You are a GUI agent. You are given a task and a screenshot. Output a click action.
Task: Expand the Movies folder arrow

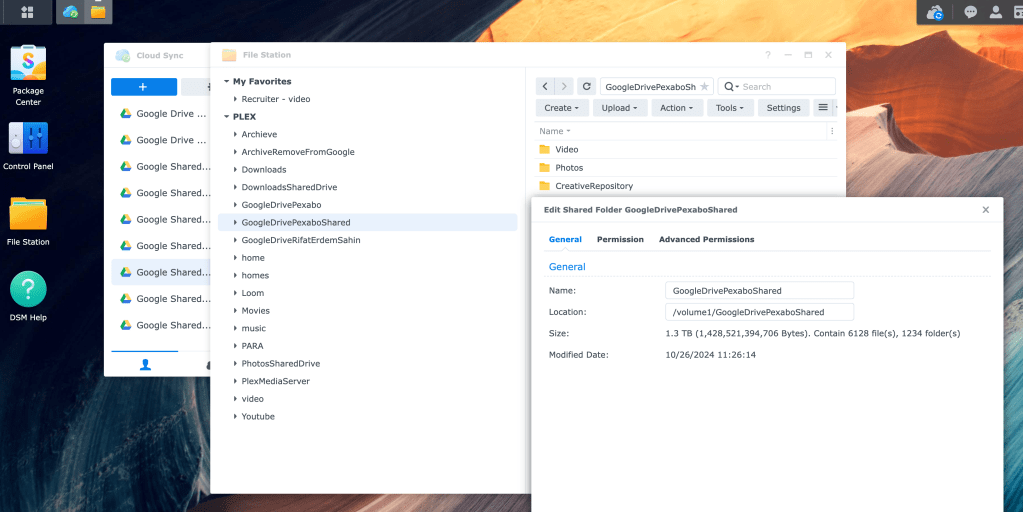point(236,310)
